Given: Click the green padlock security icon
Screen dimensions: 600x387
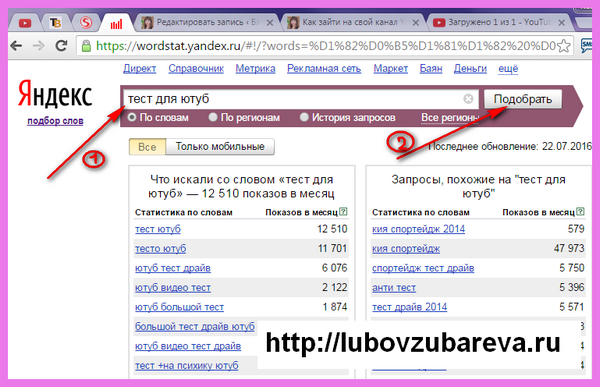Looking at the screenshot, I should 86,46.
